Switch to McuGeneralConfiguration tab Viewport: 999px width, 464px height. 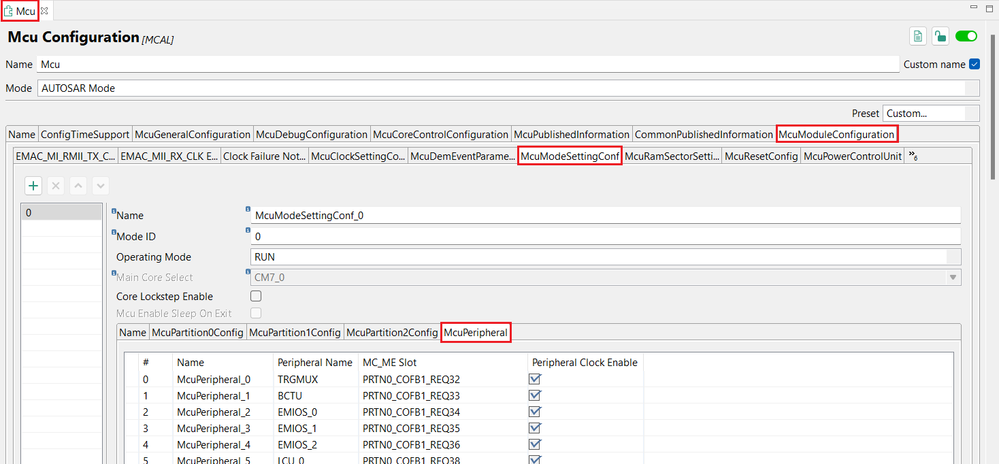tap(192, 134)
